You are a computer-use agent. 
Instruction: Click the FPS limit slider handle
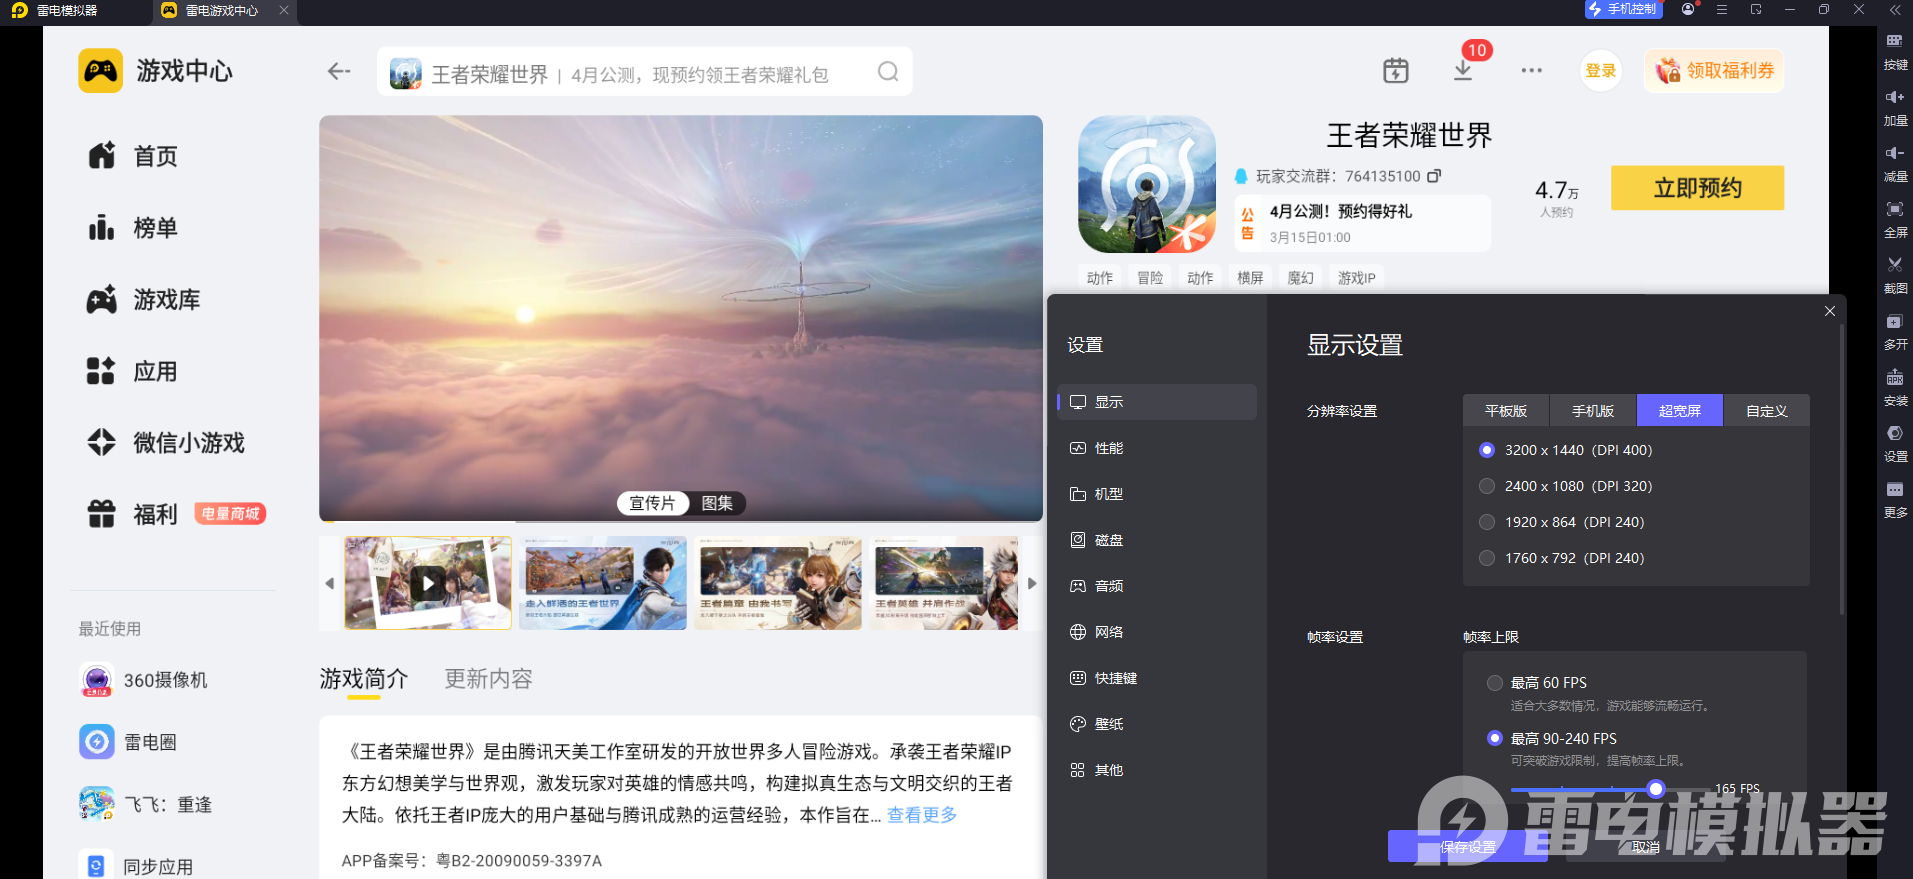[x=1656, y=789]
